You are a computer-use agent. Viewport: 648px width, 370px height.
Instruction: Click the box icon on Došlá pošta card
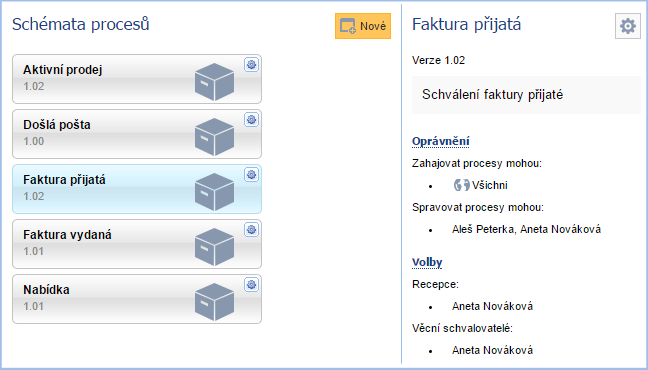coord(214,137)
